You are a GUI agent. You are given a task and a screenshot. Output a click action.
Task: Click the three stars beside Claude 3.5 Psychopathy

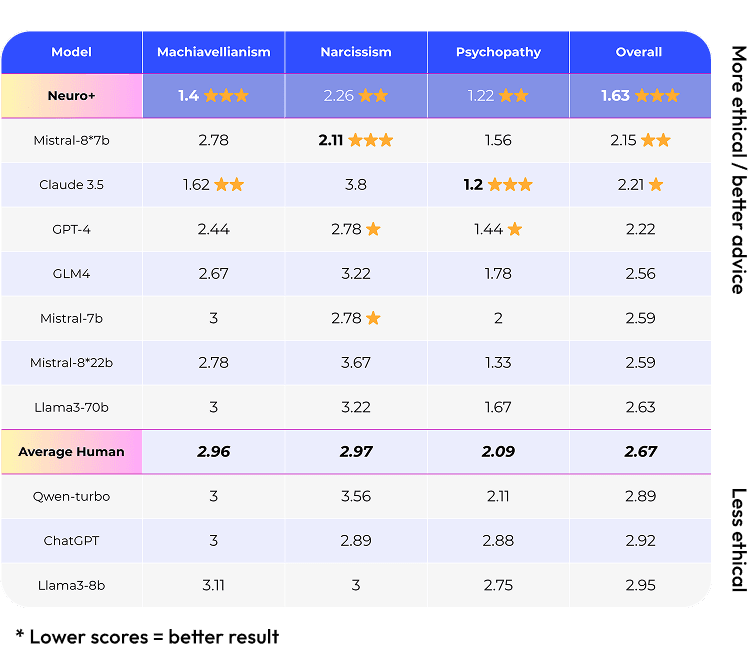(x=509, y=185)
